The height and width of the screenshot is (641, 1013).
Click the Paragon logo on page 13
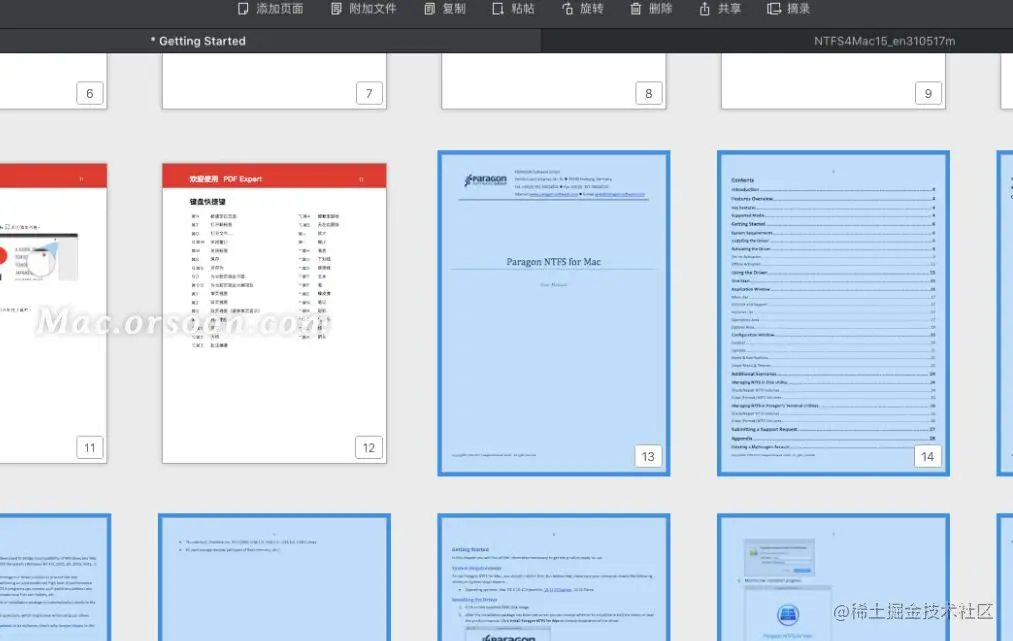click(486, 180)
